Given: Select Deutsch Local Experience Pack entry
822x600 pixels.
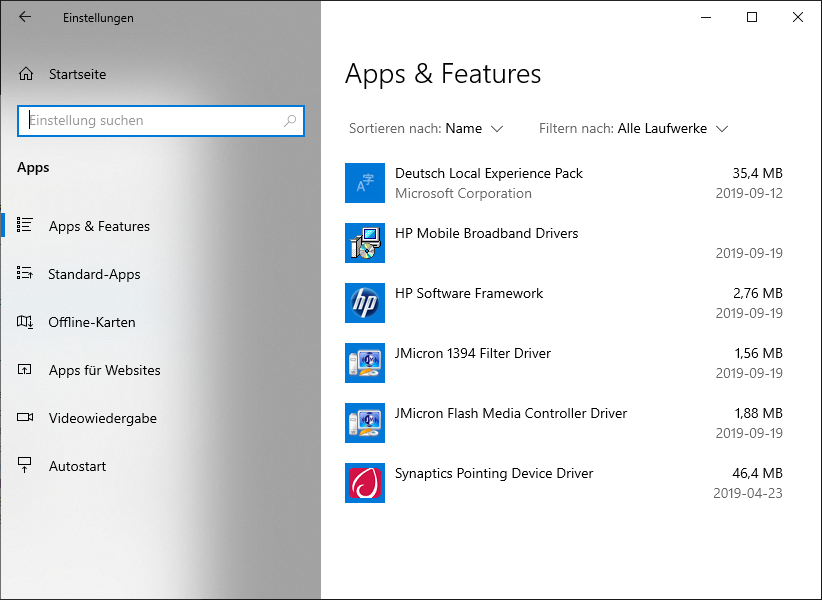Looking at the screenshot, I should (x=564, y=183).
